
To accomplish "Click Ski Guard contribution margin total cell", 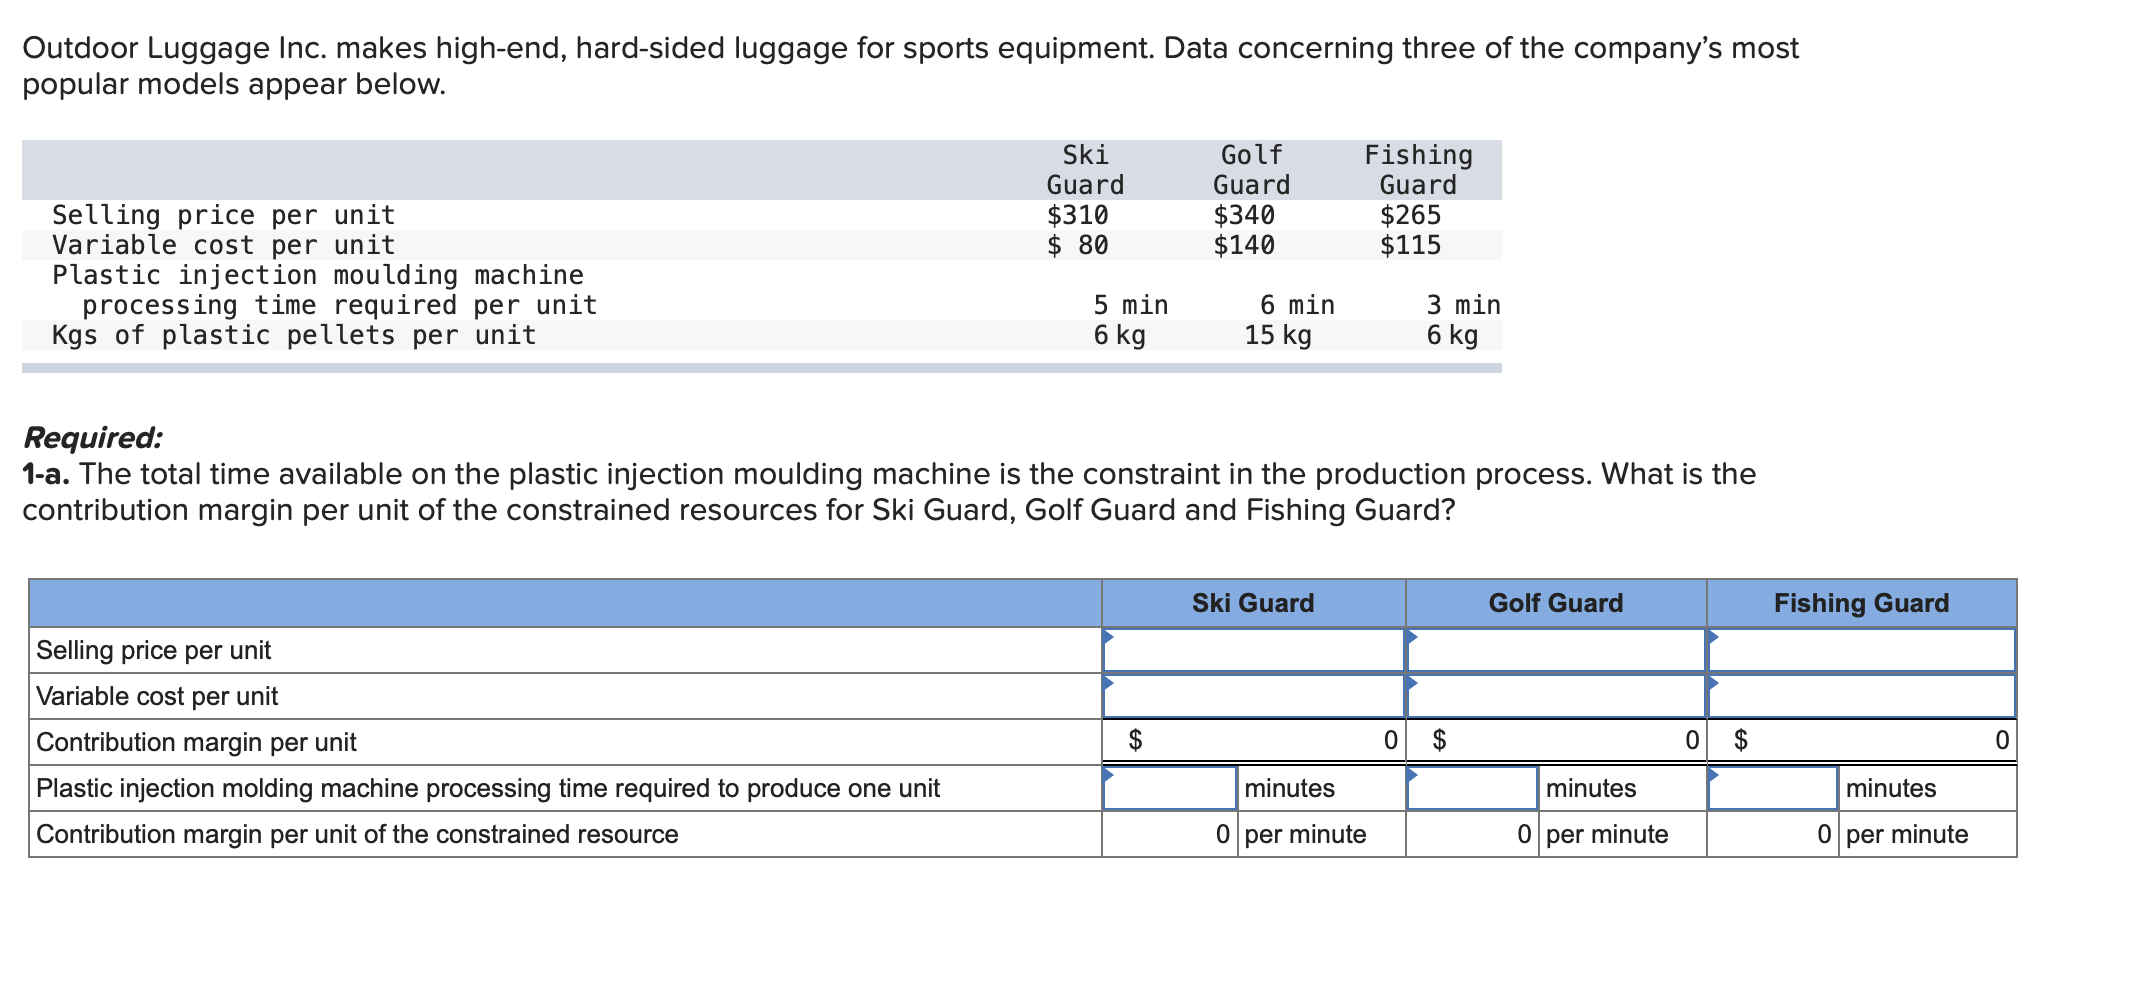I will pos(1254,741).
